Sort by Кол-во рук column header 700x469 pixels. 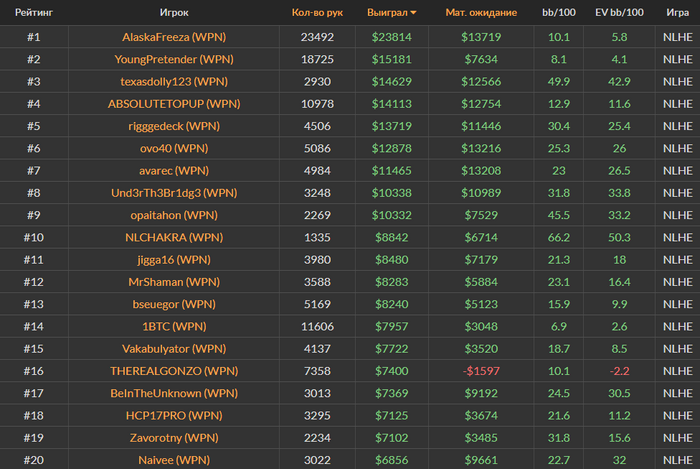pyautogui.click(x=317, y=12)
